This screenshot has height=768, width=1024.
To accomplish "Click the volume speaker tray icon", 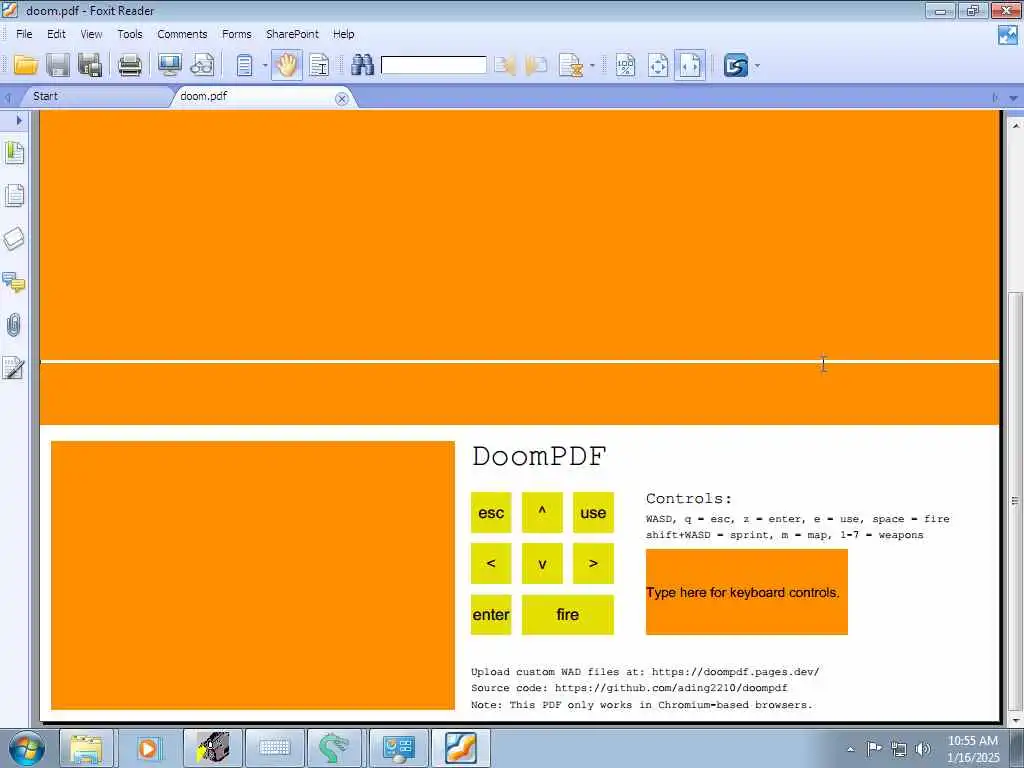I will (923, 749).
